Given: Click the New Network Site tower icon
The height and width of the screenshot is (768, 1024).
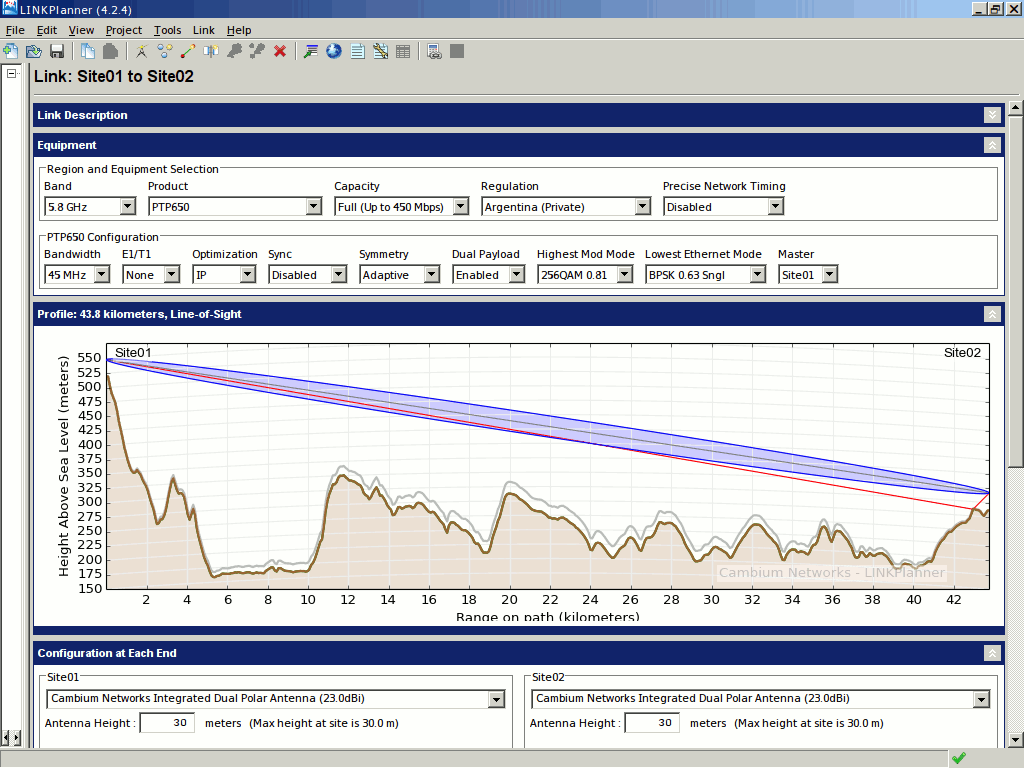Looking at the screenshot, I should 141,51.
